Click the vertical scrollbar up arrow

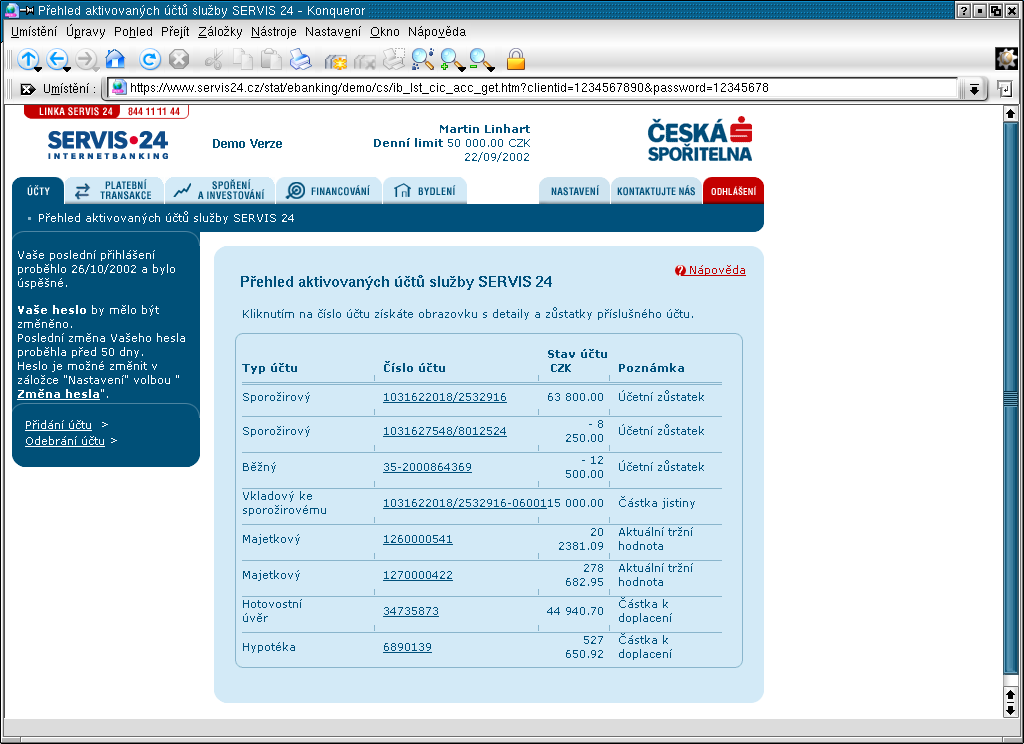[x=1010, y=114]
